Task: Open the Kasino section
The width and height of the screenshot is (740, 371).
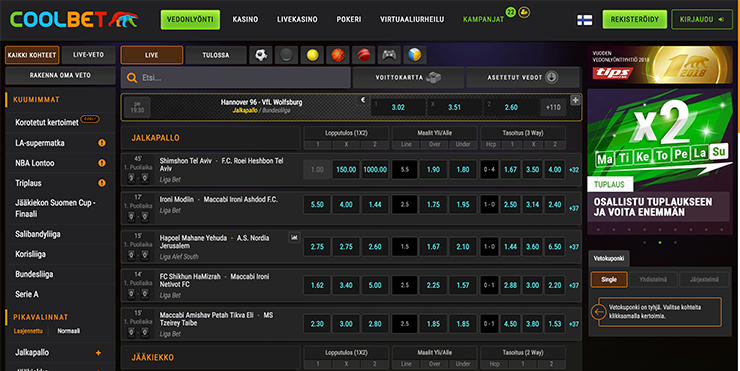Action: tap(245, 19)
